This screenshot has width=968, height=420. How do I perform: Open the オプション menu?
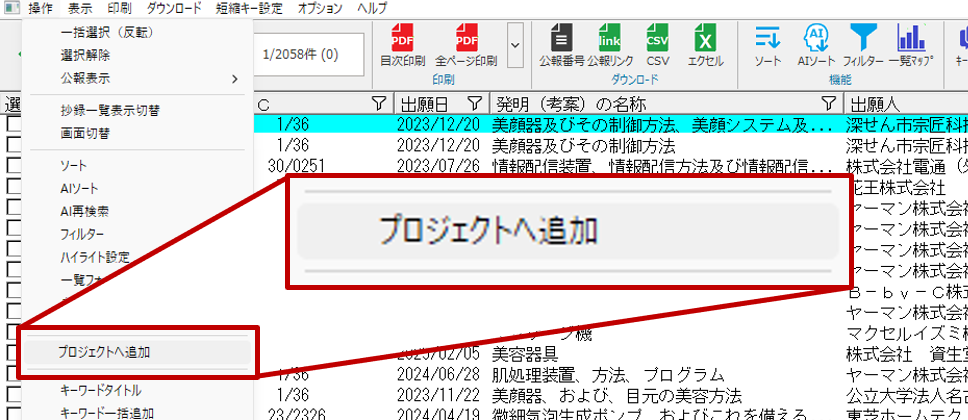tap(320, 9)
